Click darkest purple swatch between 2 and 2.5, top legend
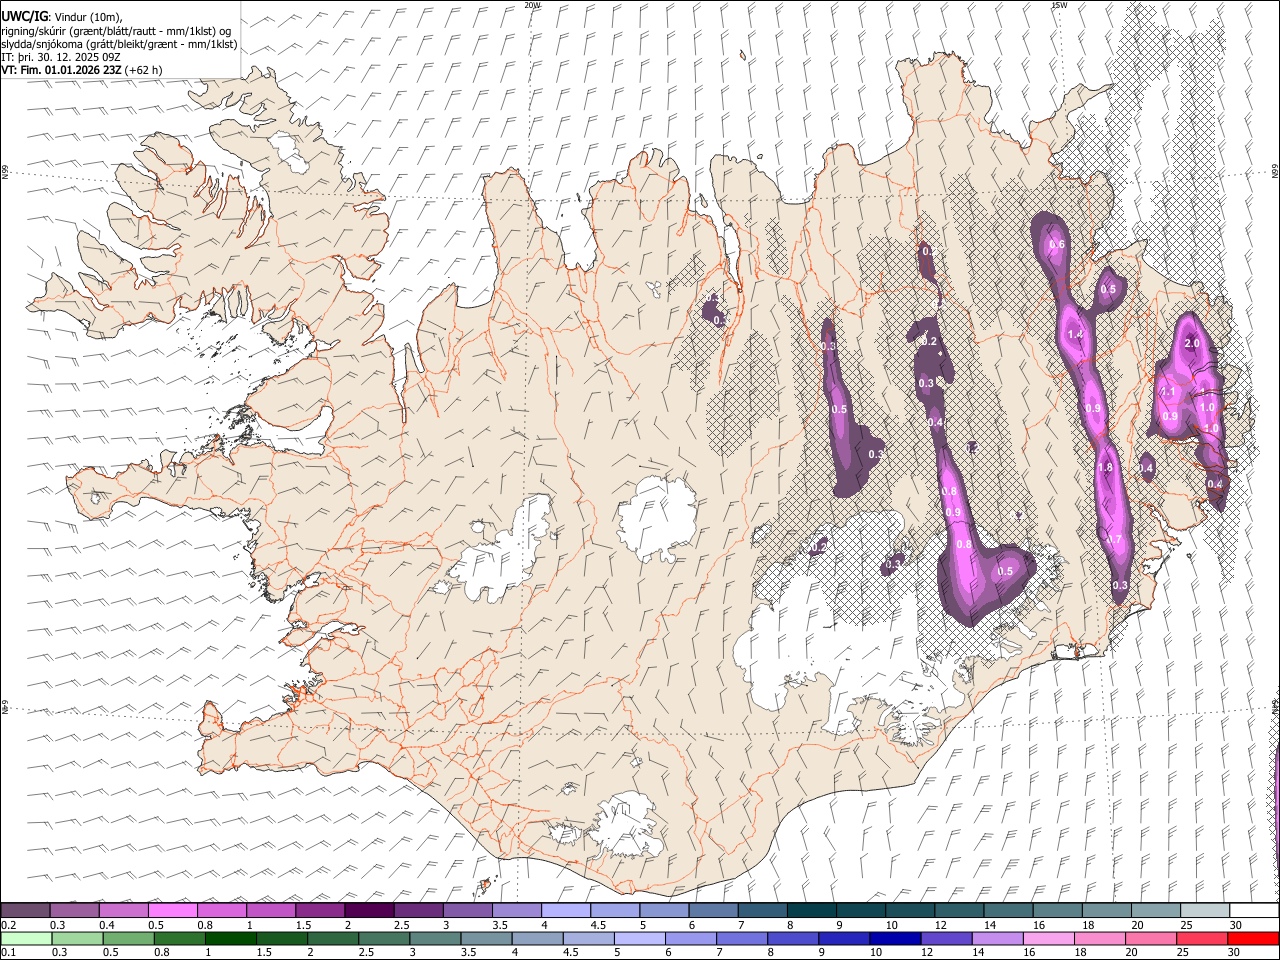The width and height of the screenshot is (1280, 960). tap(369, 910)
